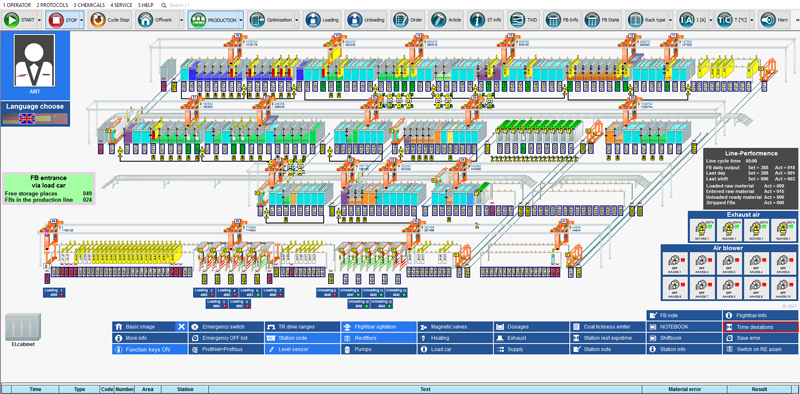Open the Unloading toolbar icon
Image resolution: width=800 pixels, height=394 pixels.
[x=355, y=20]
